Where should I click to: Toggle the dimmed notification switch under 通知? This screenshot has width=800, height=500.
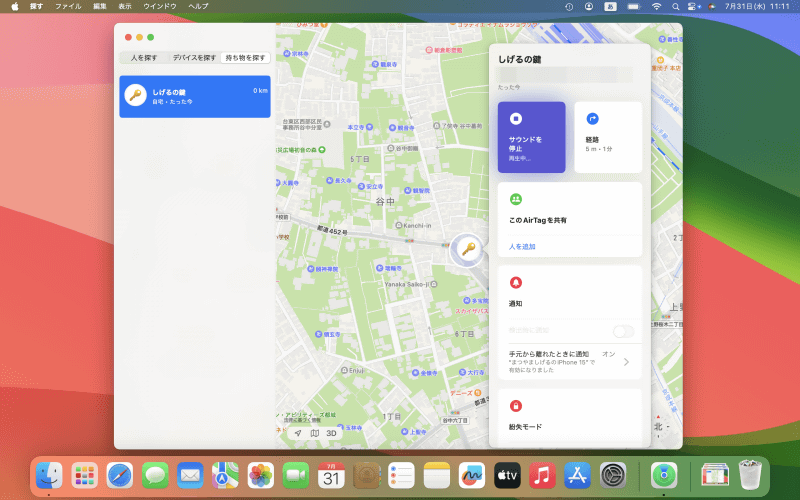(x=623, y=331)
